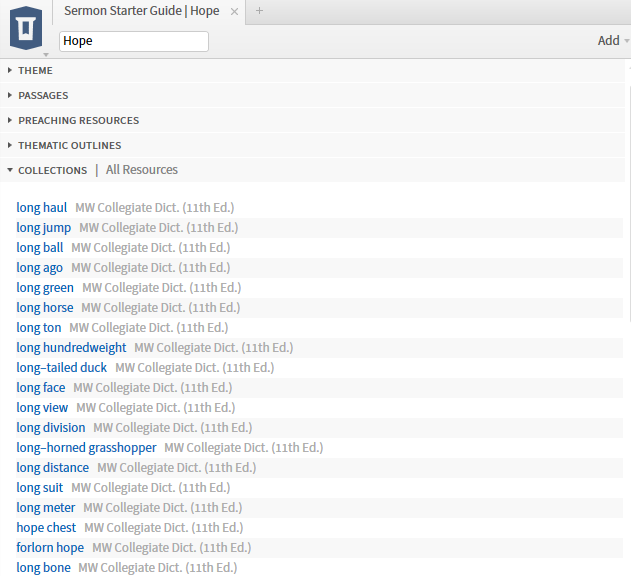Open the long face entry
Image resolution: width=631 pixels, height=576 pixels.
[x=41, y=388]
